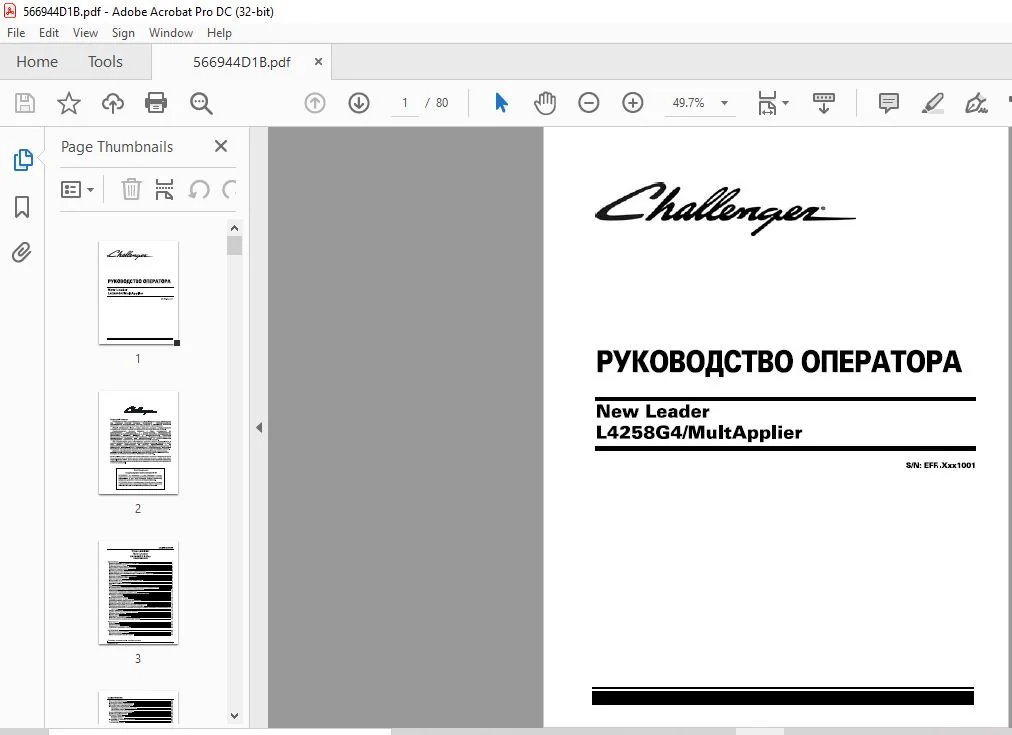Close the 566944D1B.pdf tab
Screen dimensions: 1012x735
[318, 61]
